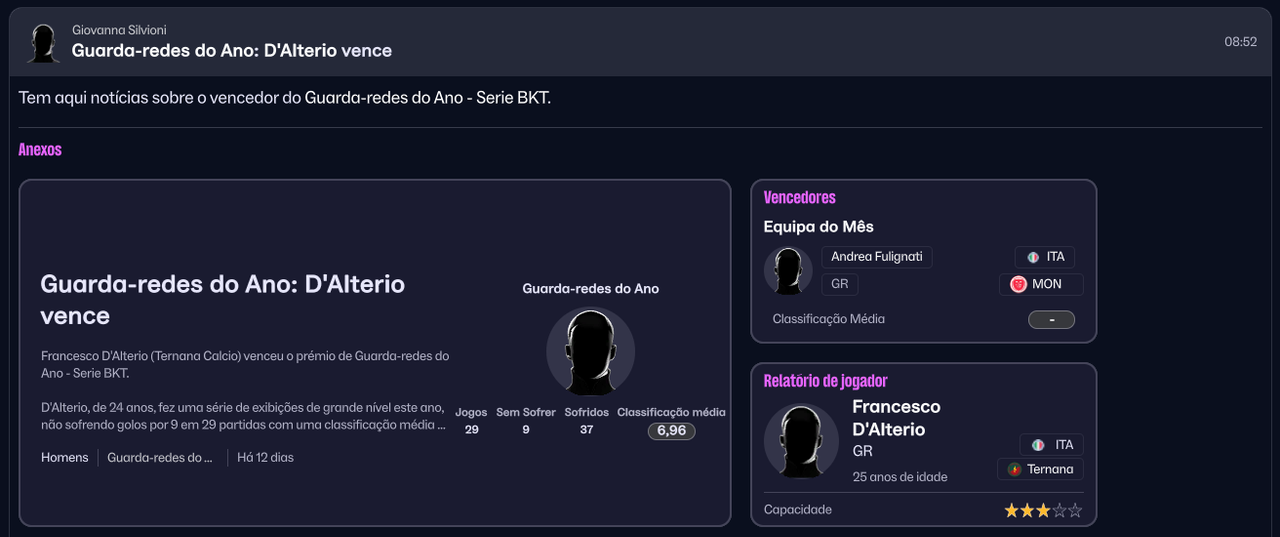This screenshot has width=1280, height=537.
Task: Click the message headline 'Guarda-redes do Ano: D'Alterio vence'
Action: coord(232,50)
